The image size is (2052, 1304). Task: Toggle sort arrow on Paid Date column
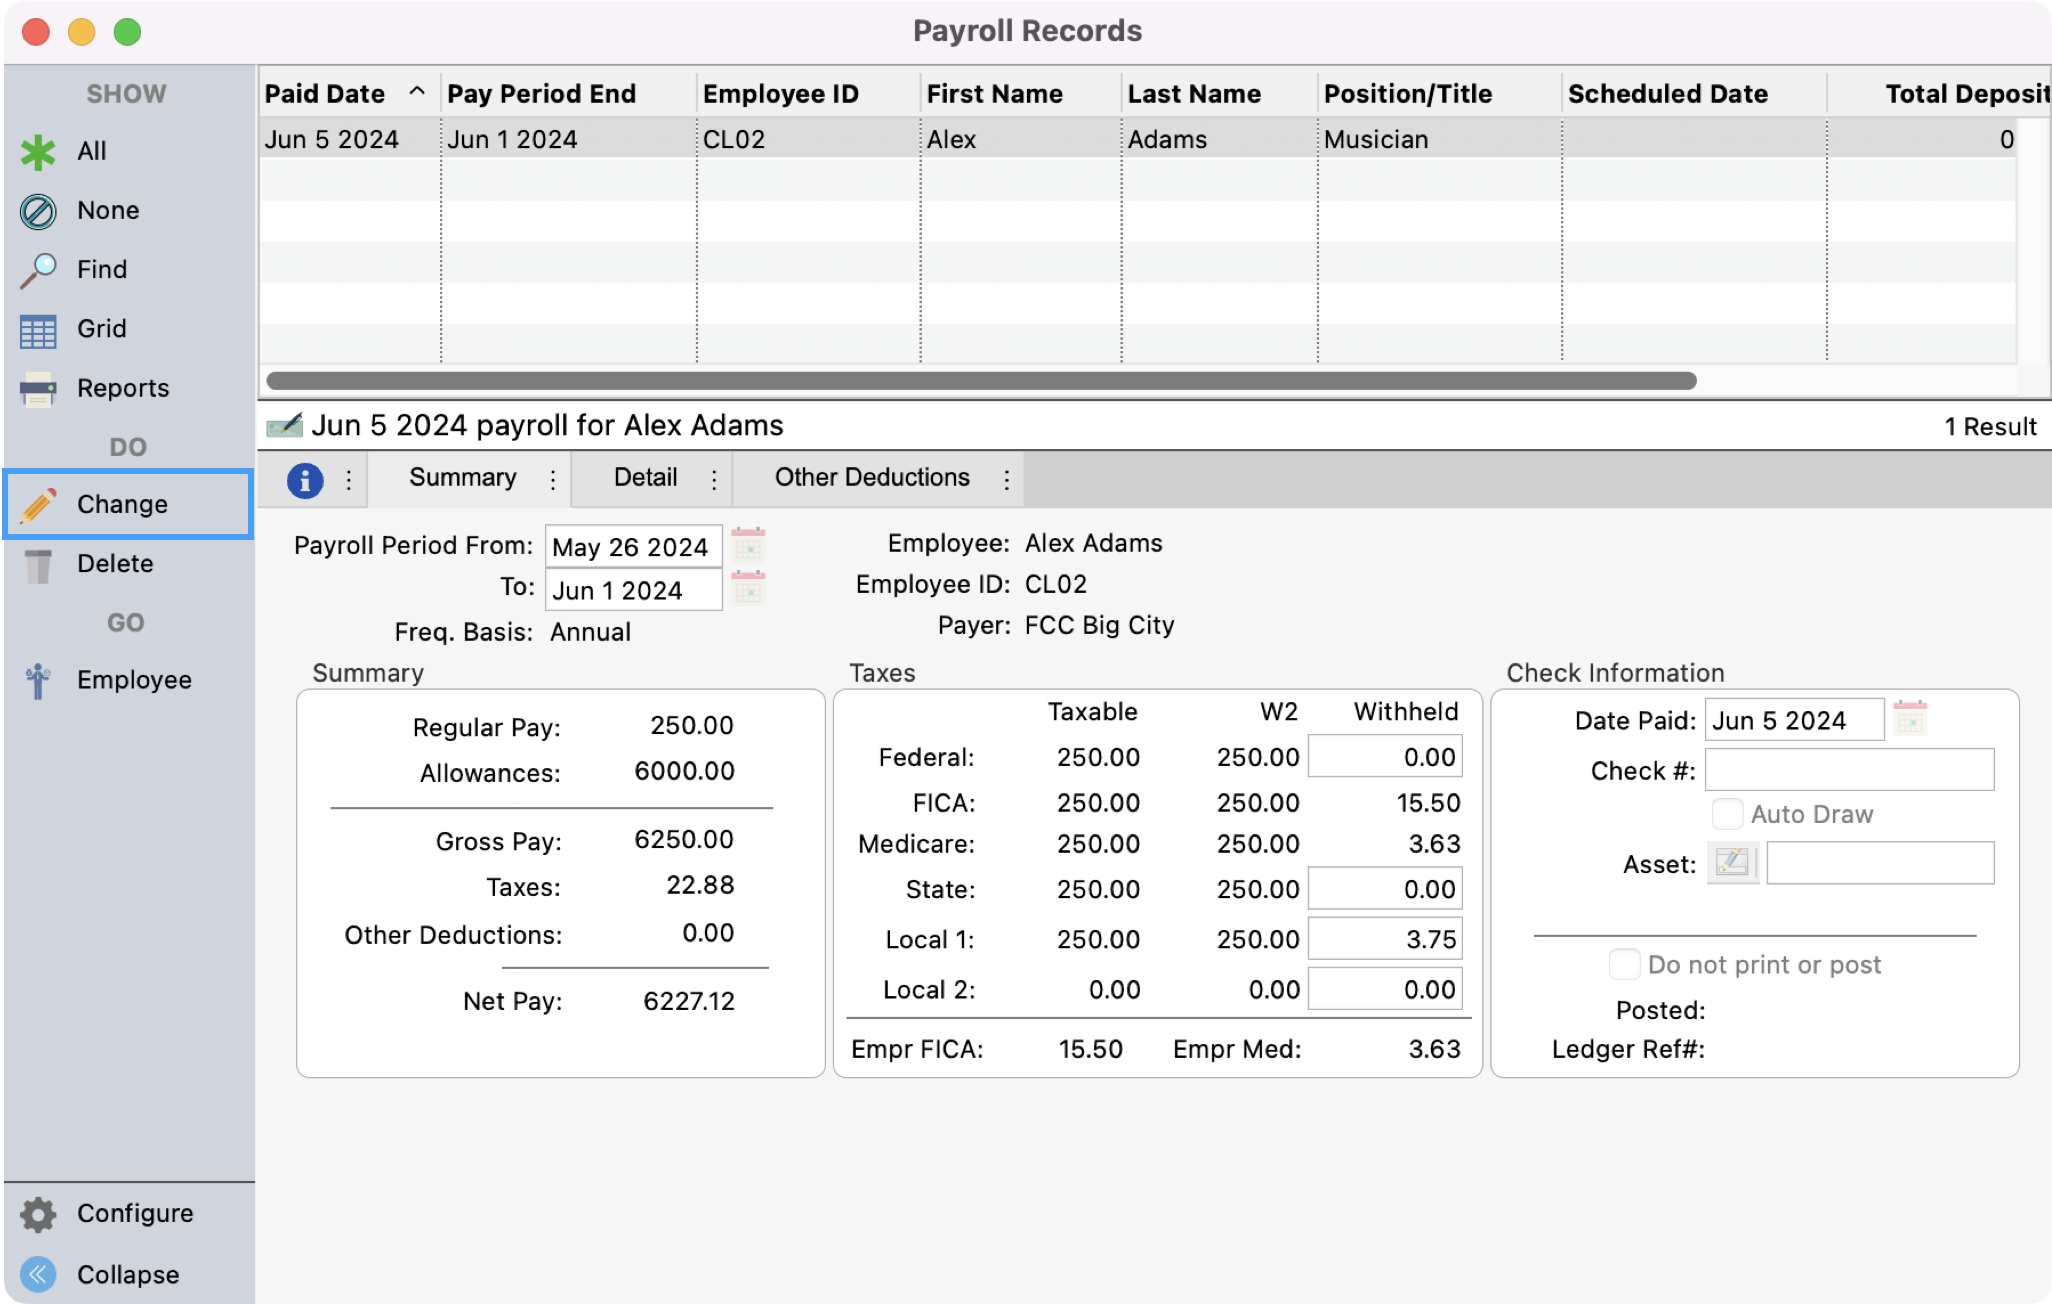click(417, 92)
